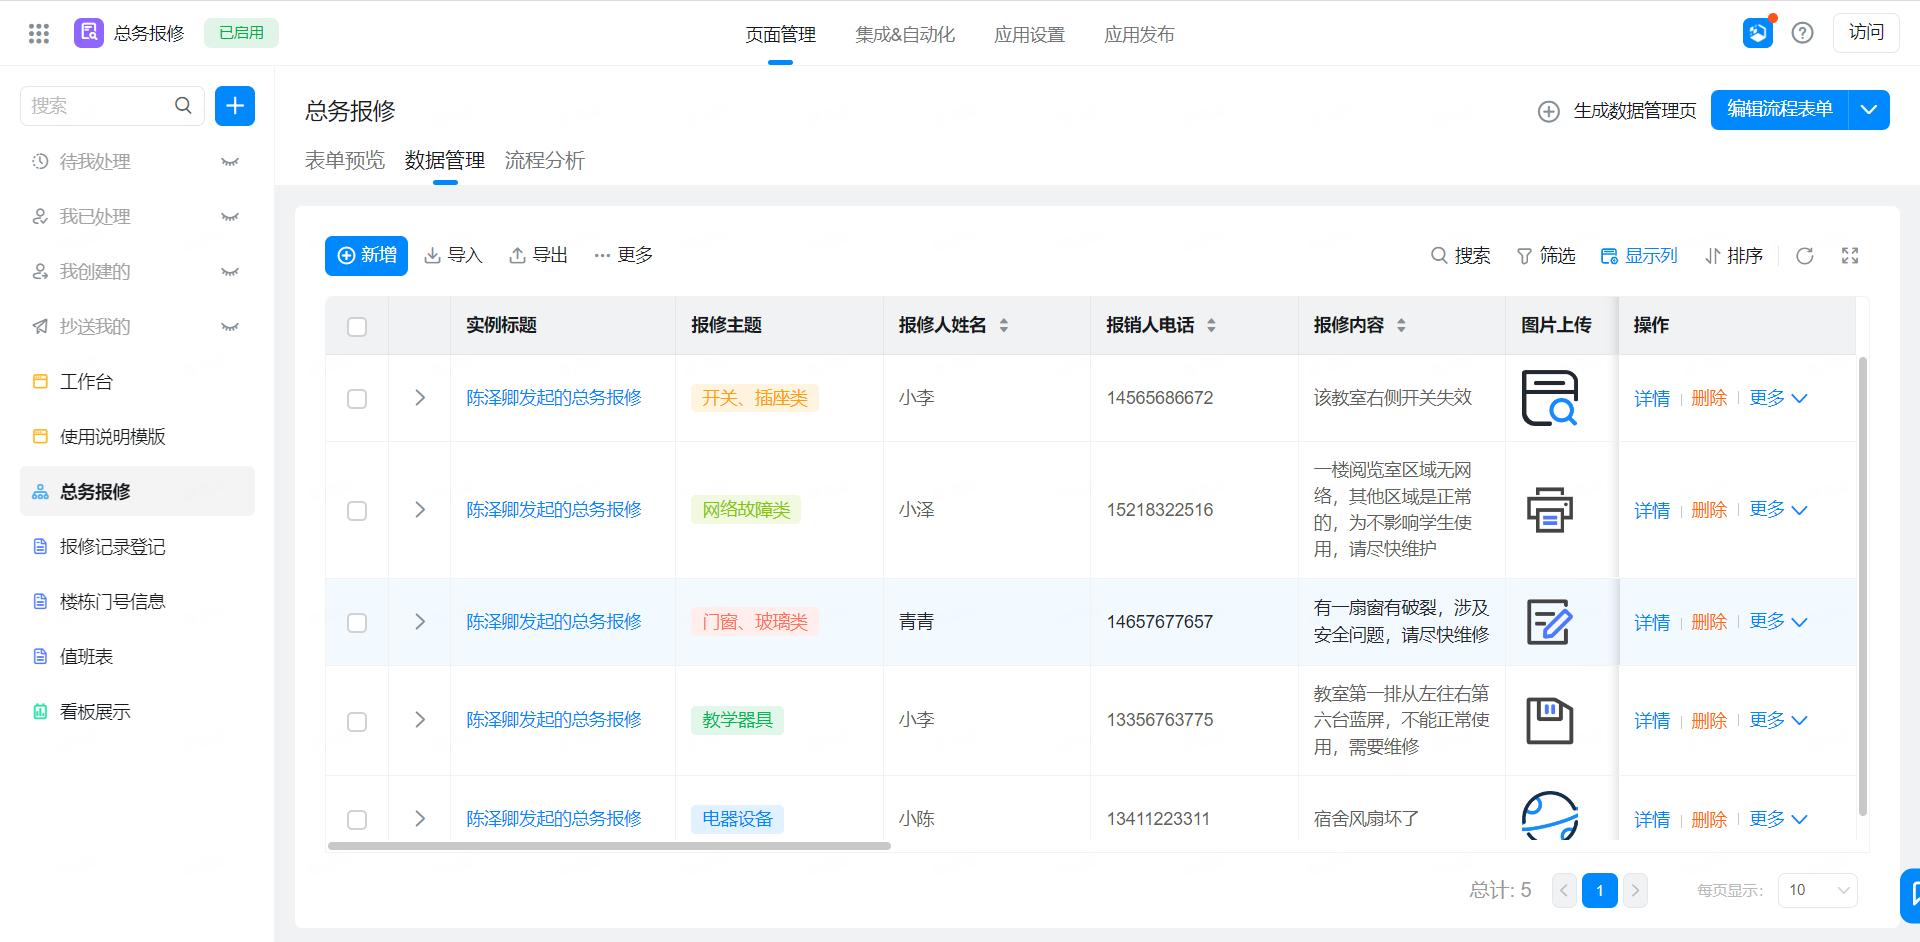Open 筛选 filter tool

pos(1545,256)
